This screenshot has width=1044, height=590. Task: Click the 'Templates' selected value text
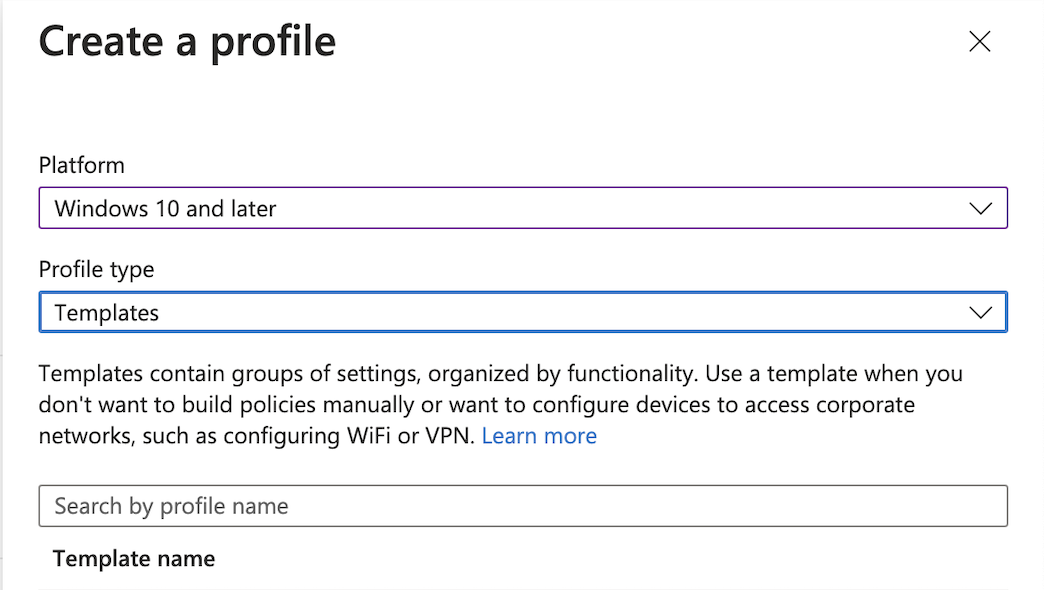click(107, 313)
